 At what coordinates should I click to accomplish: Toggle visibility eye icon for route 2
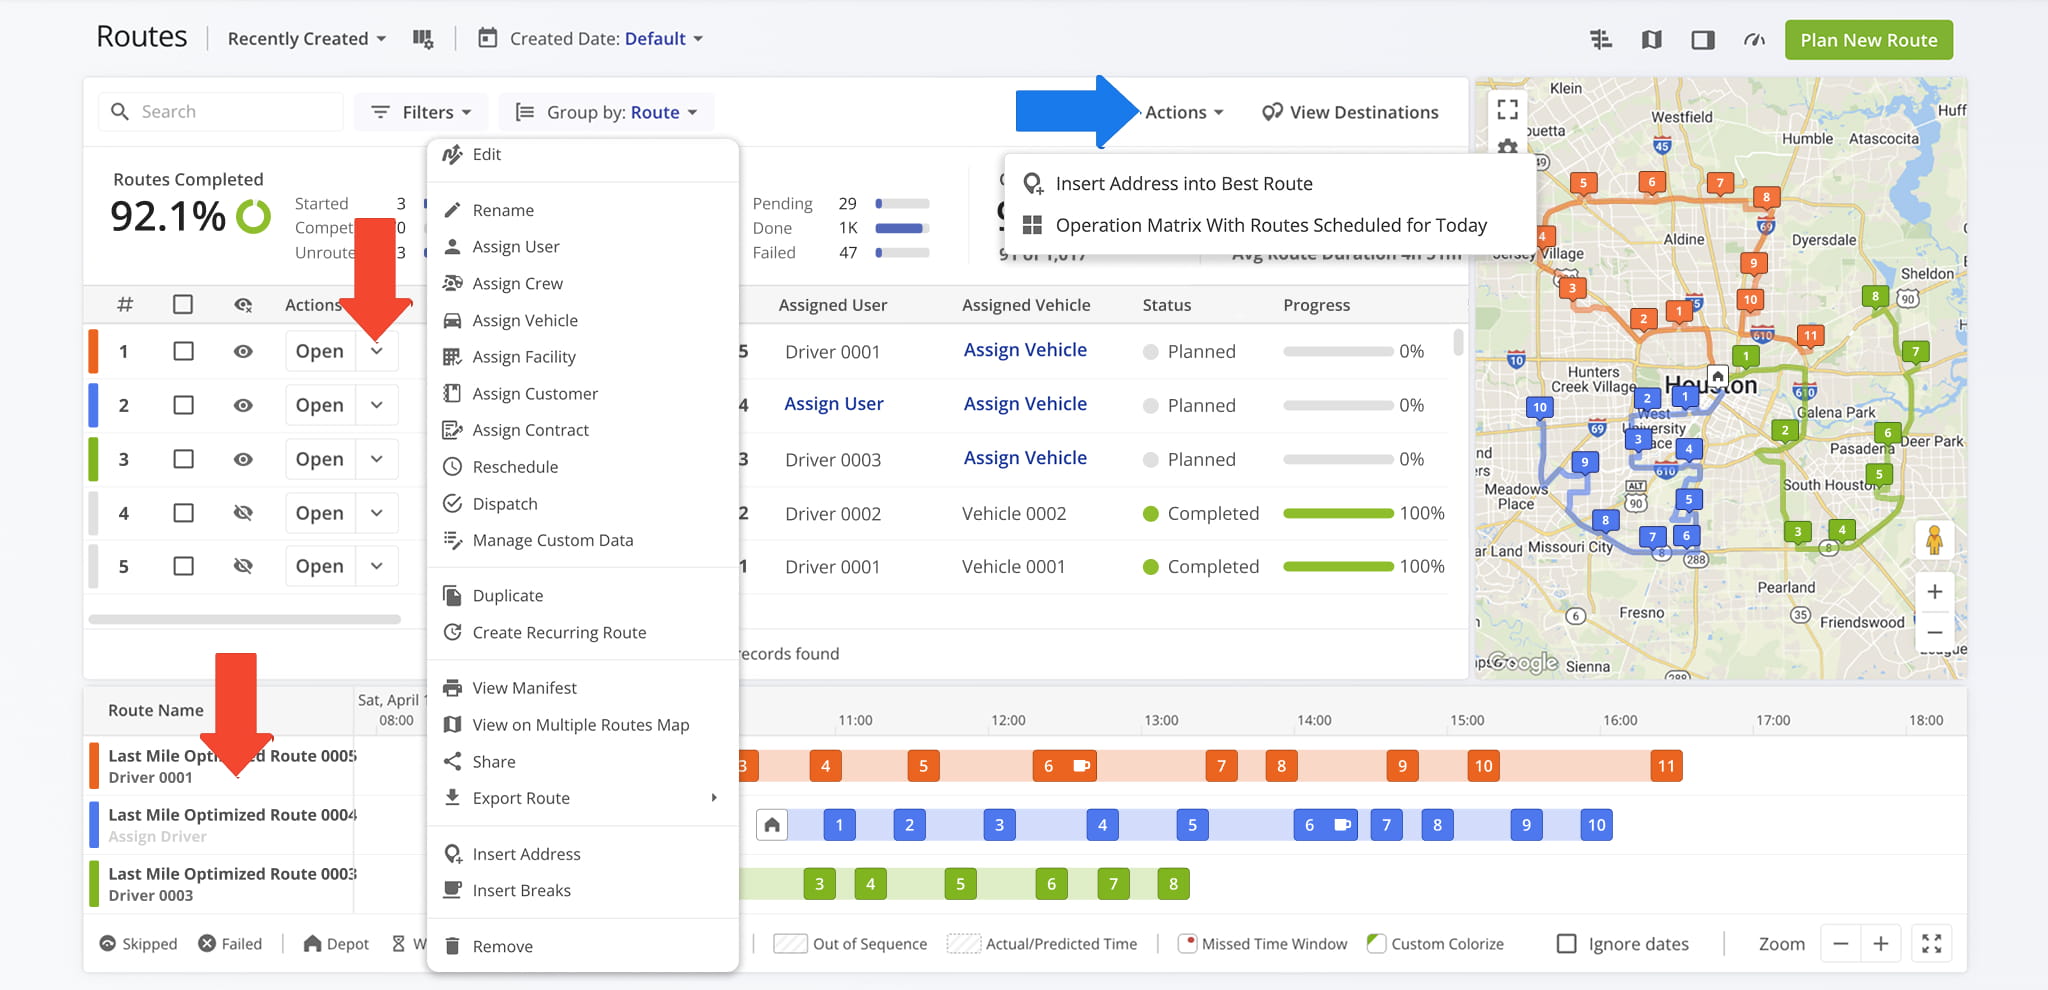(x=243, y=405)
